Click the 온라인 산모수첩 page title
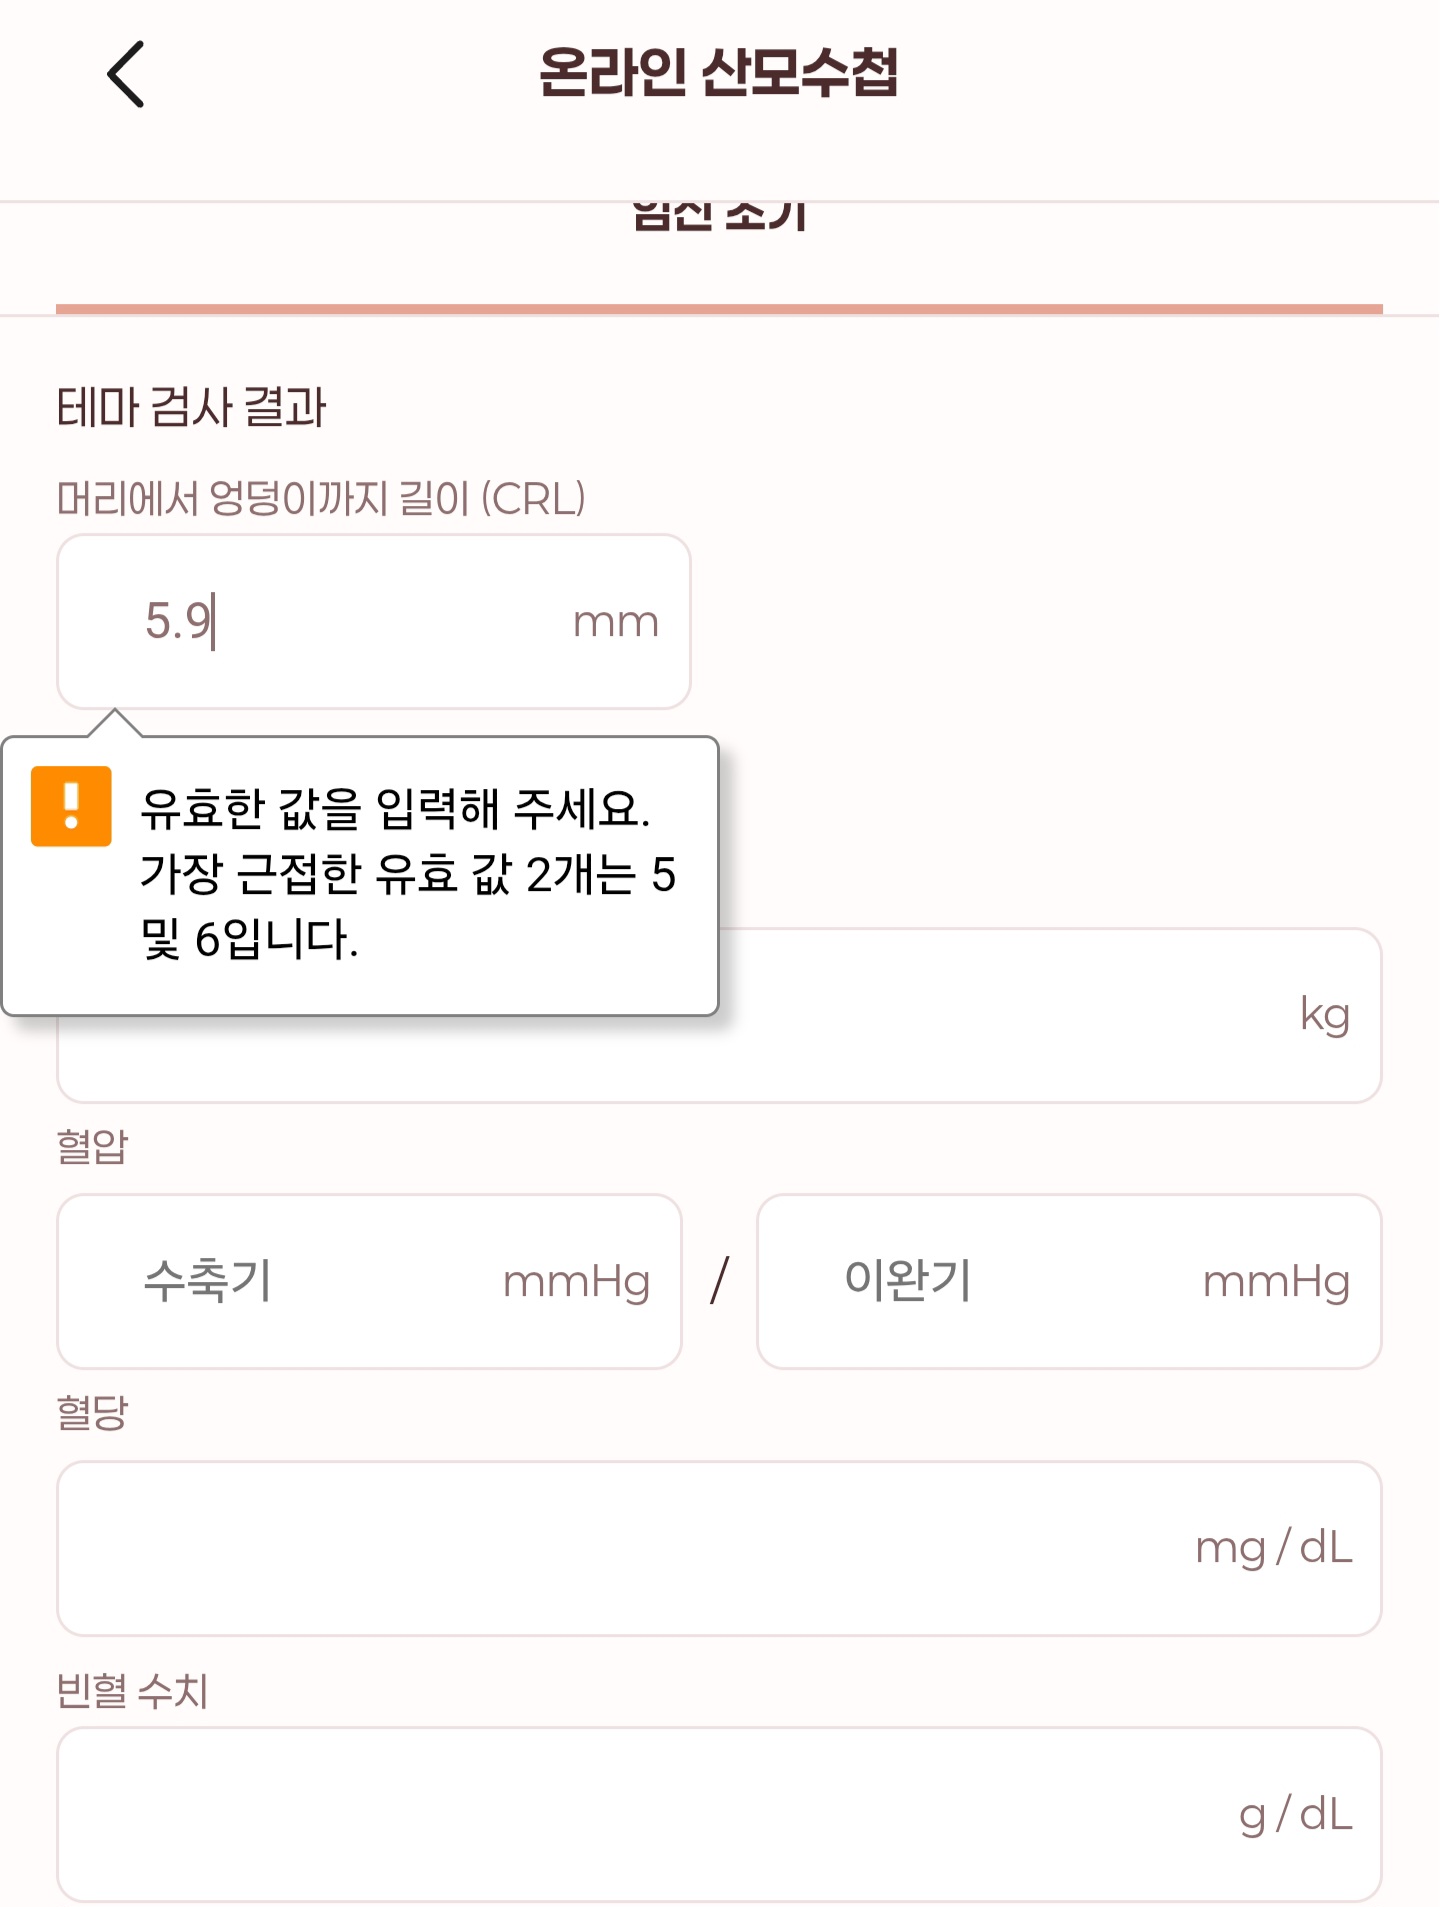The image size is (1440, 1907). 719,73
